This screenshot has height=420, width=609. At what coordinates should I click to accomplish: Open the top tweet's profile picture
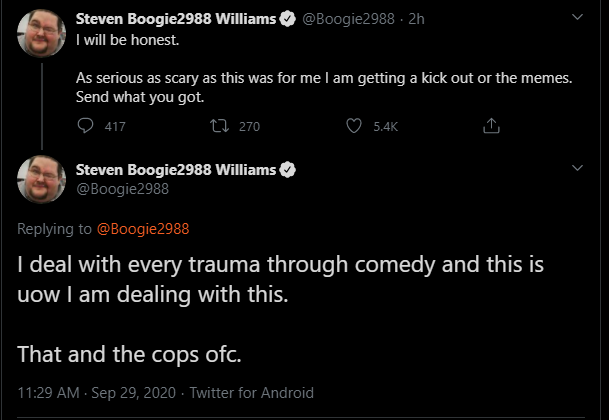pos(41,33)
